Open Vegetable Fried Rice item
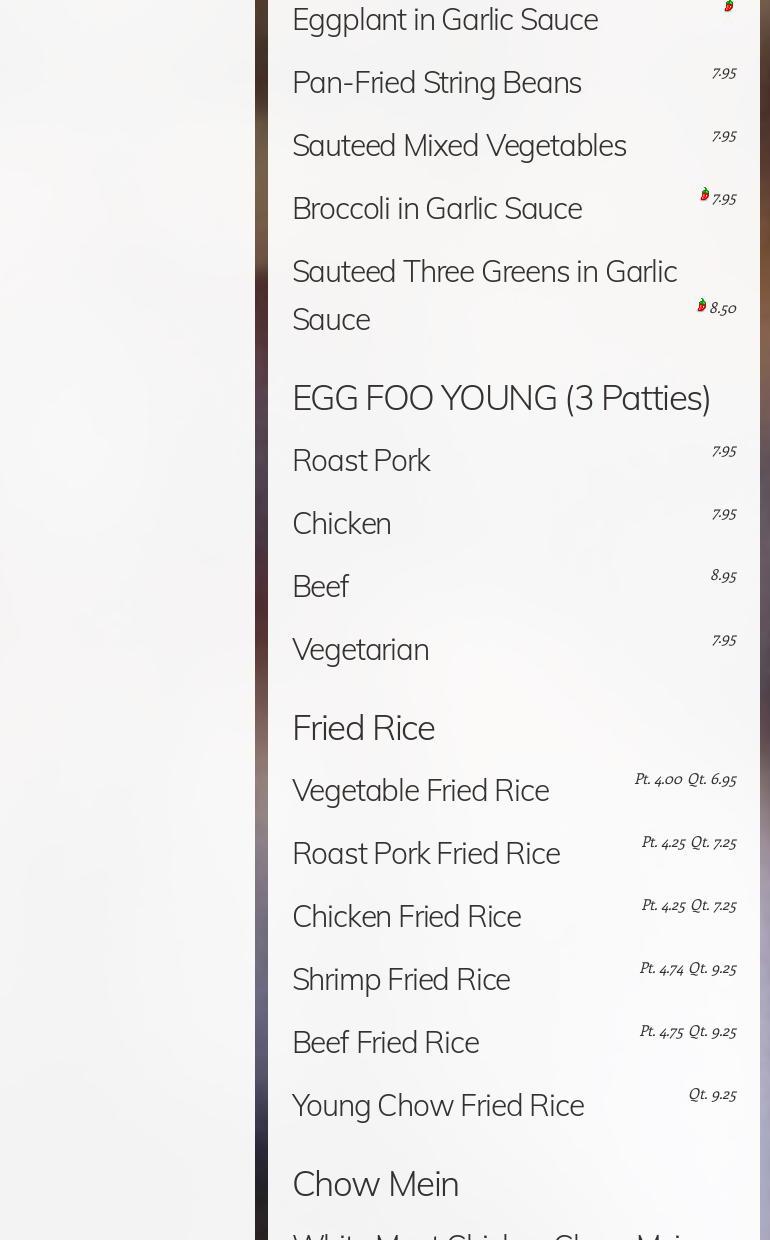Screen dimensions: 770x1240 coord(420,791)
